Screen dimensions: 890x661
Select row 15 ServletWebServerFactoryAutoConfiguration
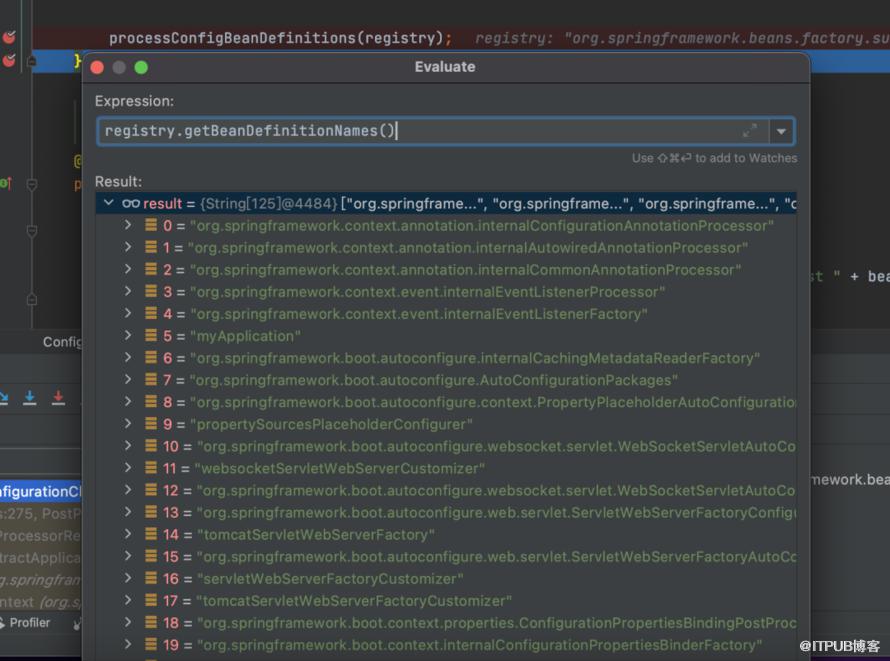click(x=446, y=557)
